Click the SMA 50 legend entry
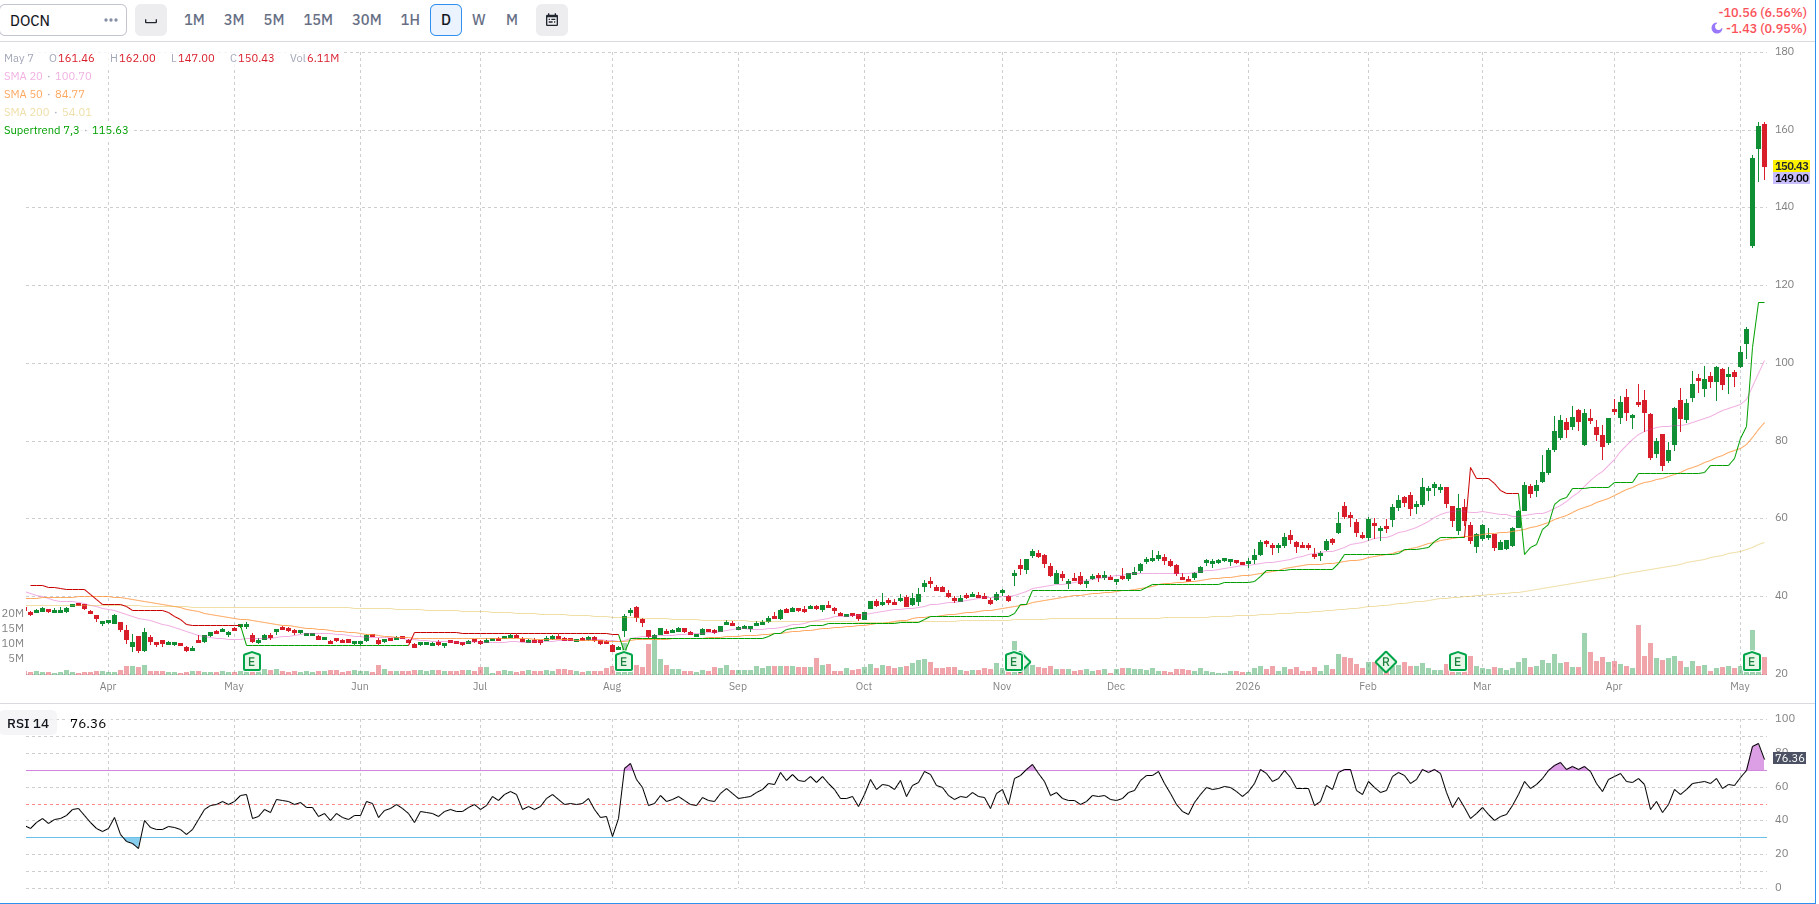The width and height of the screenshot is (1819, 904). [x=45, y=94]
